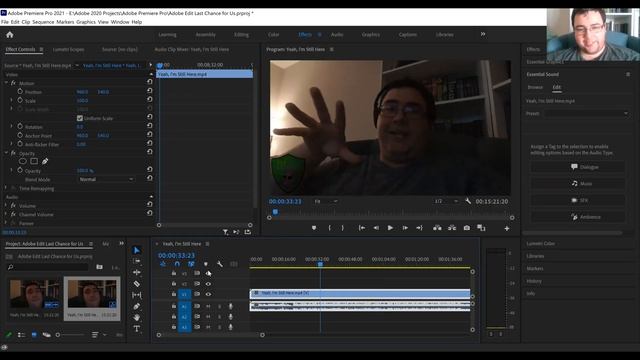
Task: Assign the Music audio type
Action: pyautogui.click(x=577, y=184)
